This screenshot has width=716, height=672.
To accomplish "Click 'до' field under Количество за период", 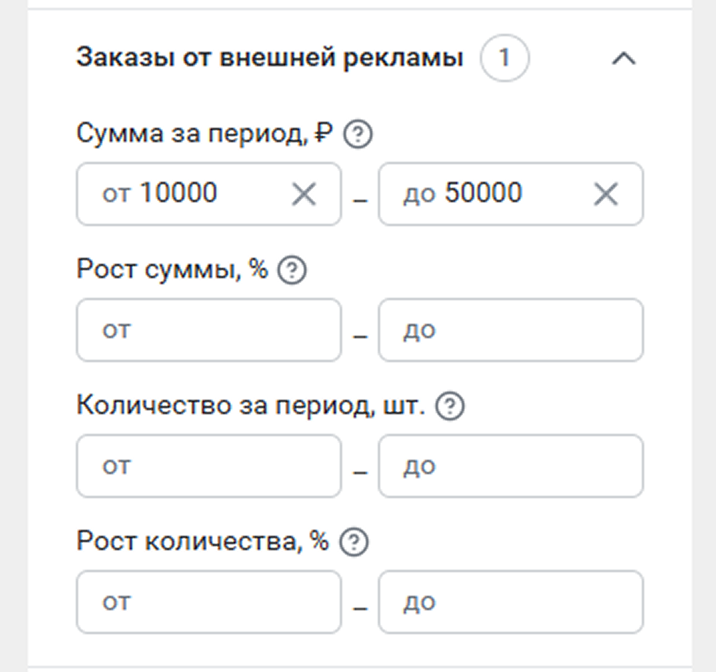I will click(x=511, y=466).
